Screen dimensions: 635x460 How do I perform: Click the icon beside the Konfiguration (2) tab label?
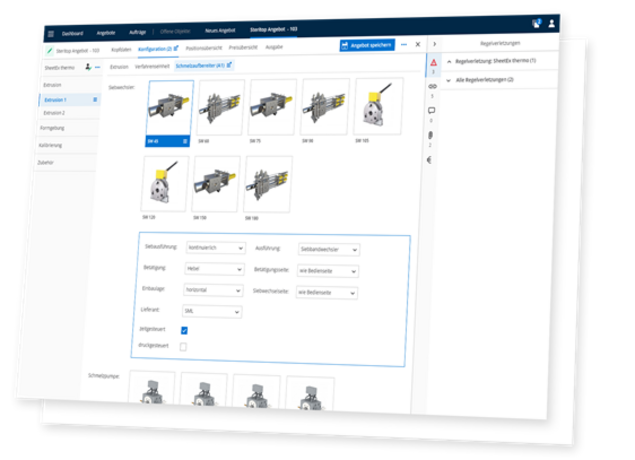coord(176,48)
